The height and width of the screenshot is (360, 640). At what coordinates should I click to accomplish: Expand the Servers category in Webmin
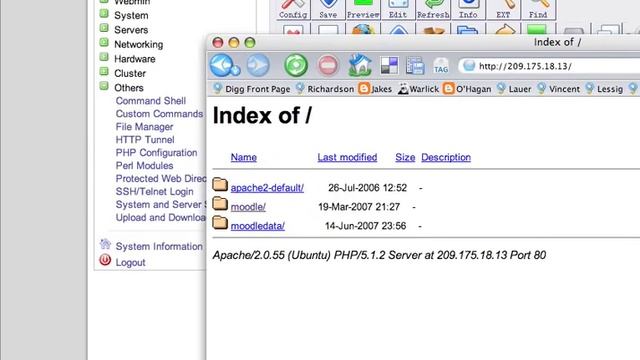[x=104, y=28]
